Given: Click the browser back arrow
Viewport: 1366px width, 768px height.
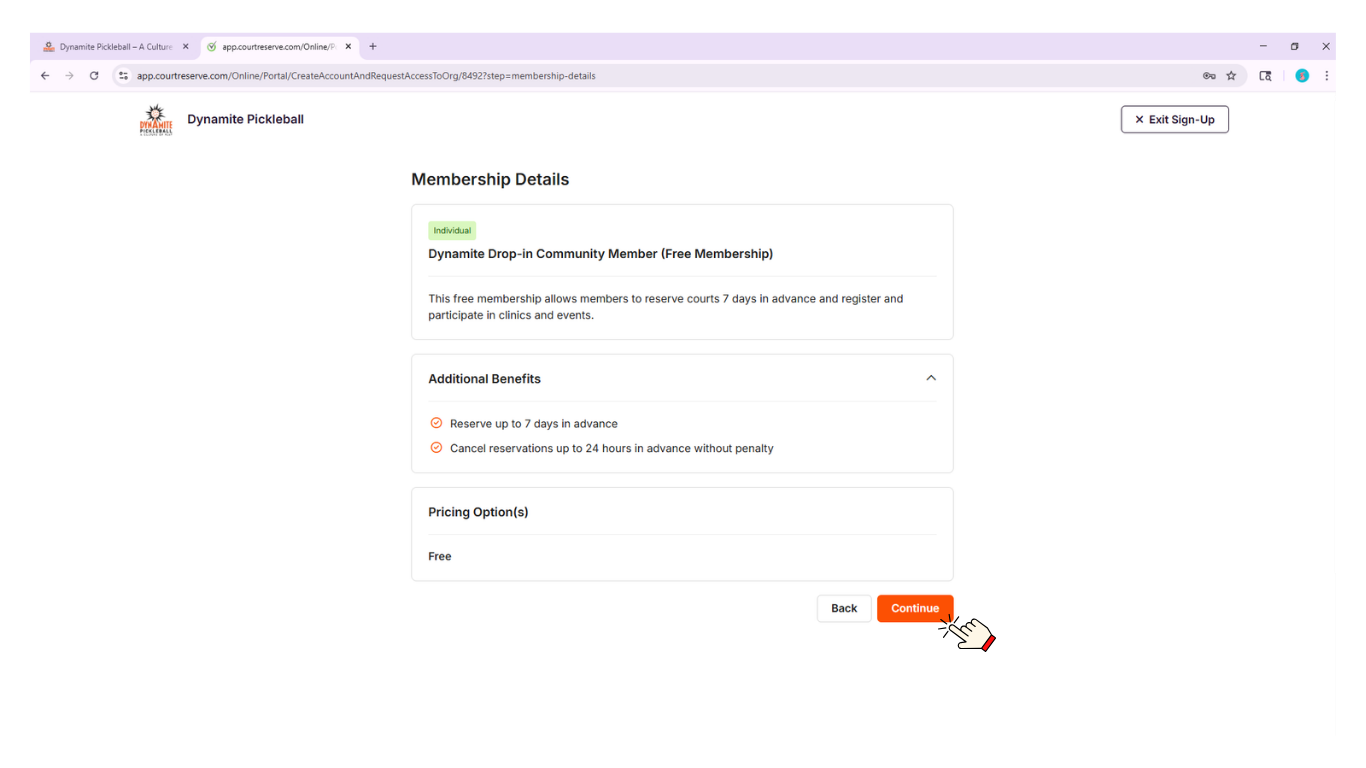Looking at the screenshot, I should coord(45,76).
